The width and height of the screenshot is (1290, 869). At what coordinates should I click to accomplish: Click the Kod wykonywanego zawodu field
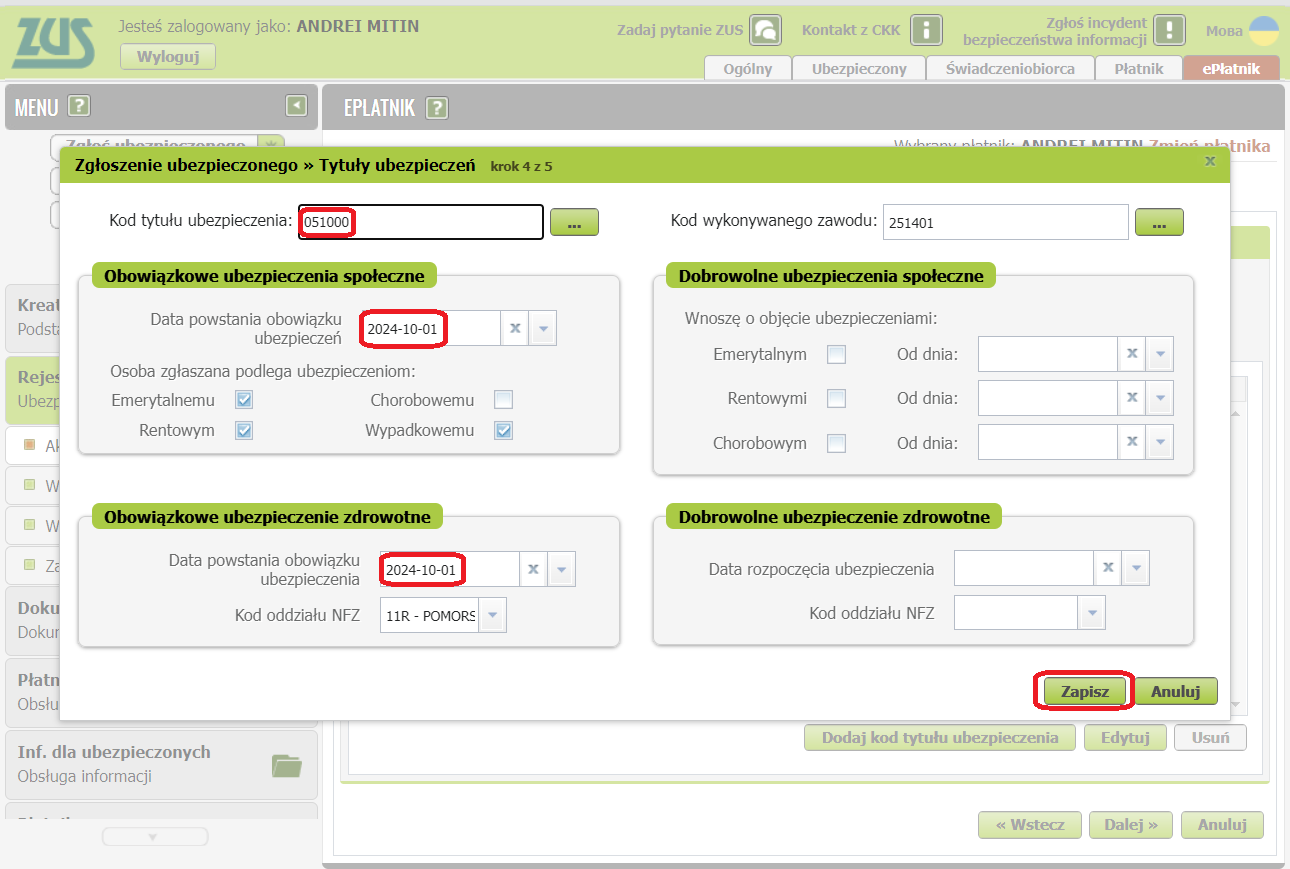[x=1004, y=223]
